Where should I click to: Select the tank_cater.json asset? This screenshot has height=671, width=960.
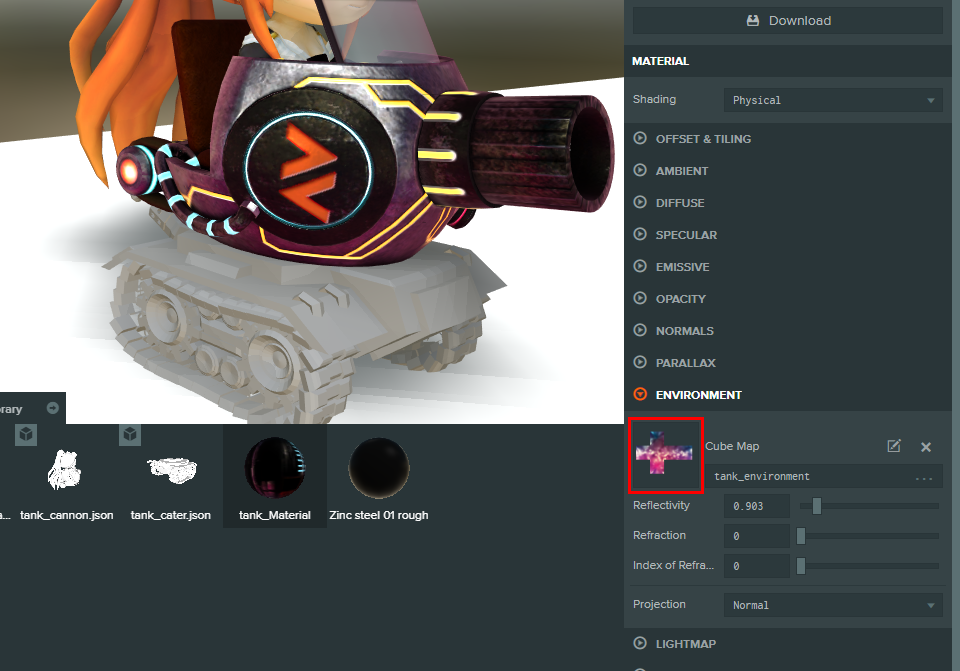[171, 478]
